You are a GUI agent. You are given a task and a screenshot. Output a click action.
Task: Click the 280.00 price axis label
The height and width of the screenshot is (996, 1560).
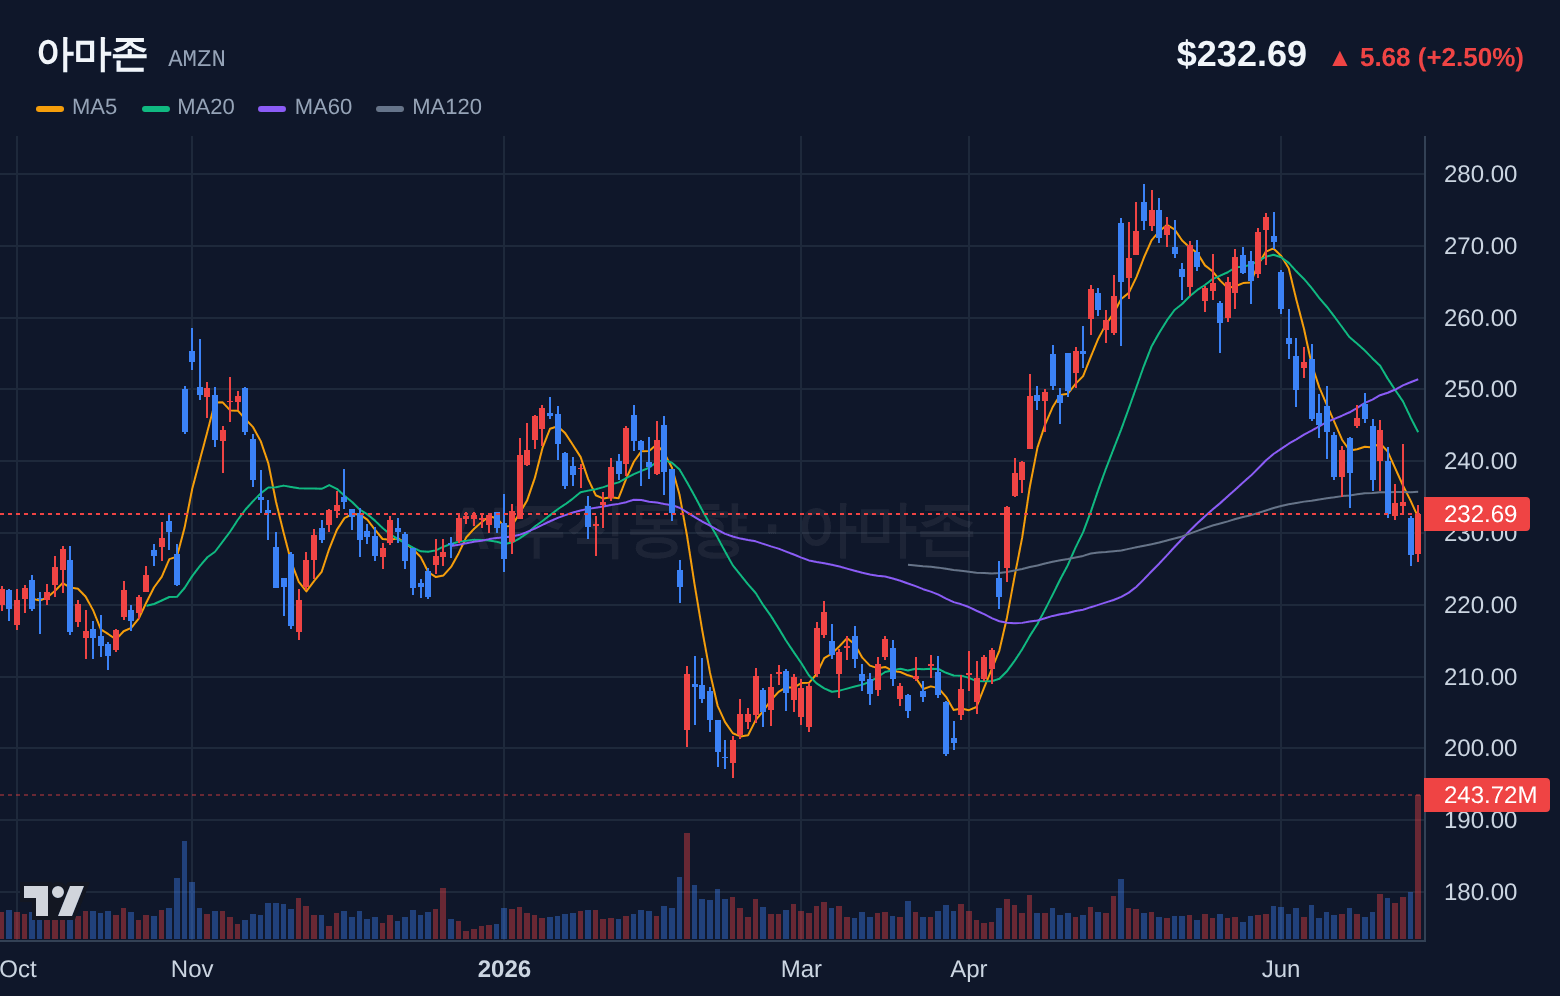pyautogui.click(x=1480, y=174)
